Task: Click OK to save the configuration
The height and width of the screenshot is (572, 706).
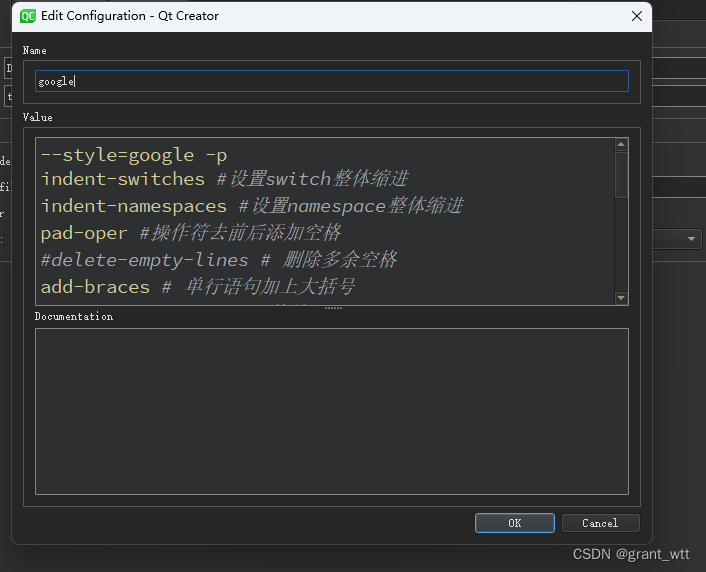Action: click(x=515, y=523)
